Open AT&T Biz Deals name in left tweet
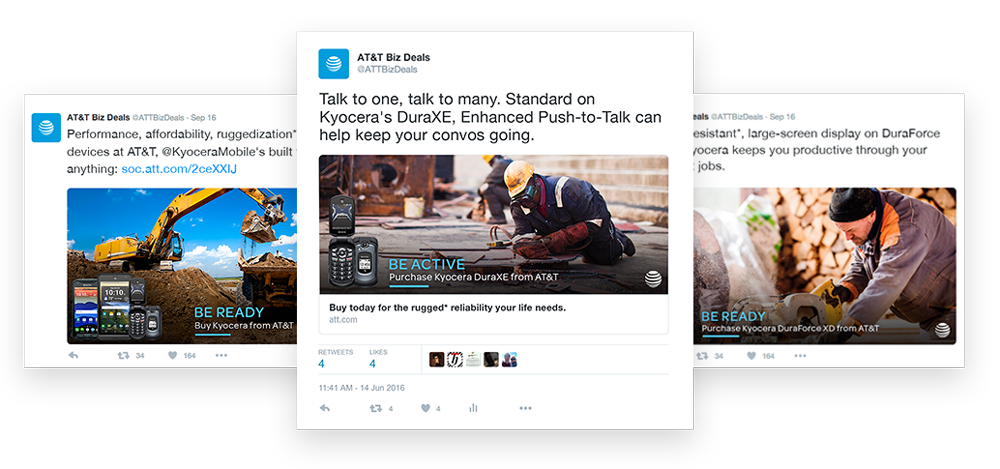 coord(98,117)
